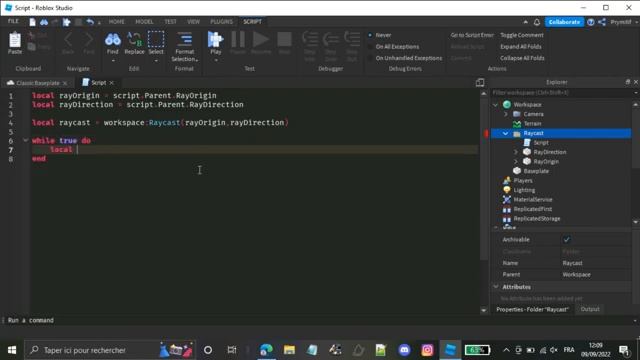The width and height of the screenshot is (640, 360).
Task: Expand the RayDirection tree node
Action: click(516, 152)
